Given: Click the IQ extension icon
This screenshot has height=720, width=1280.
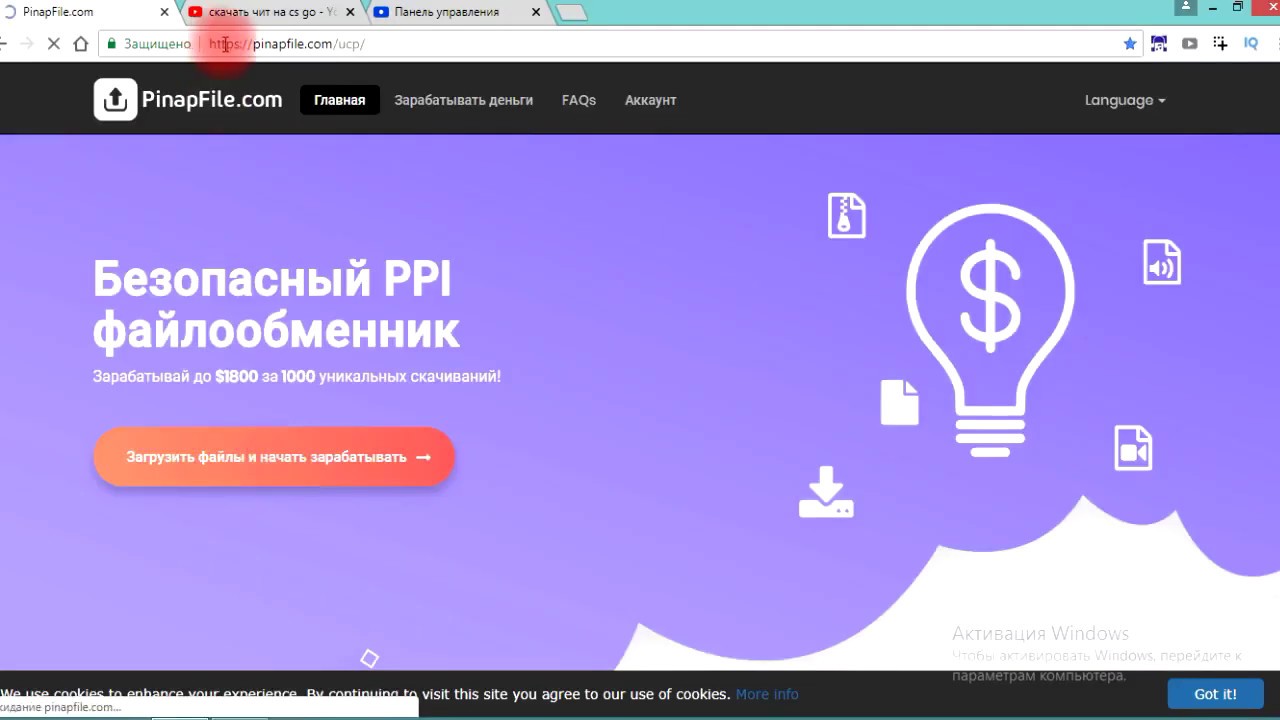Looking at the screenshot, I should pos(1250,44).
